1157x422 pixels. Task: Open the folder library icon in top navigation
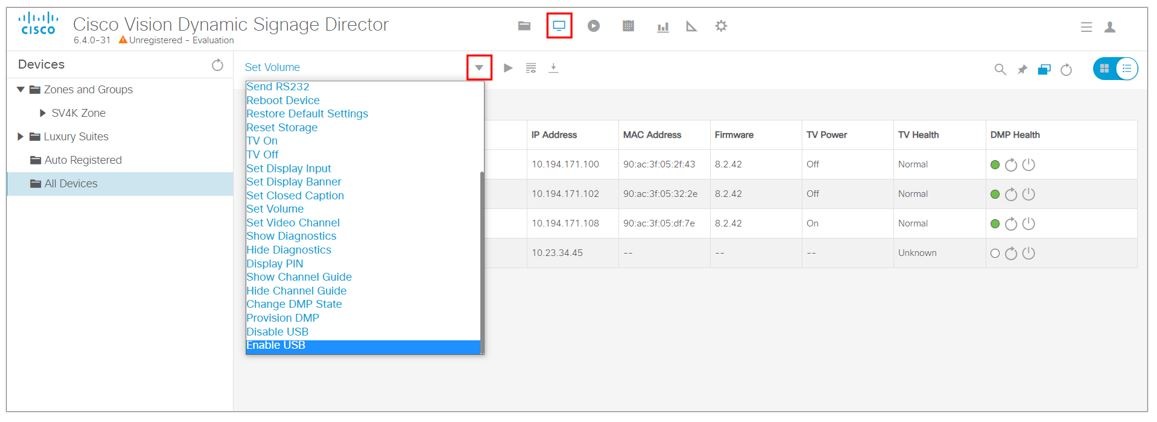pyautogui.click(x=524, y=26)
